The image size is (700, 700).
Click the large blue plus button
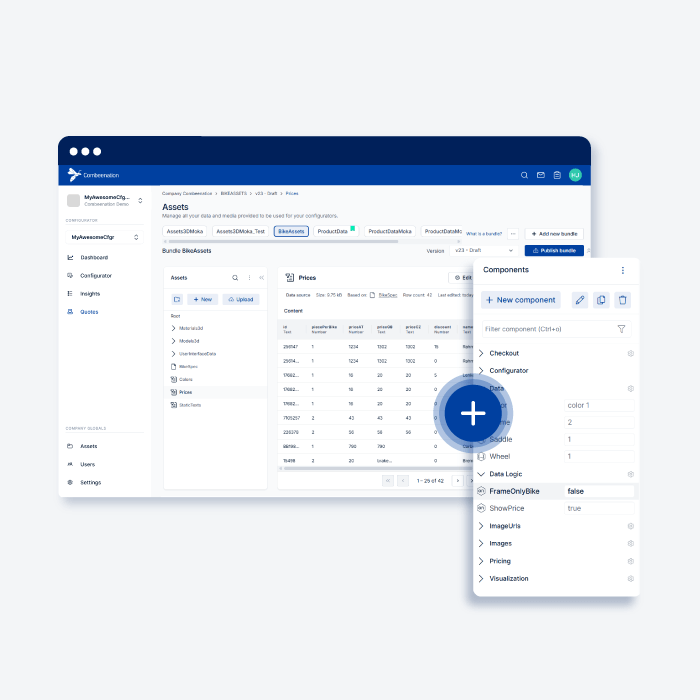pos(473,413)
